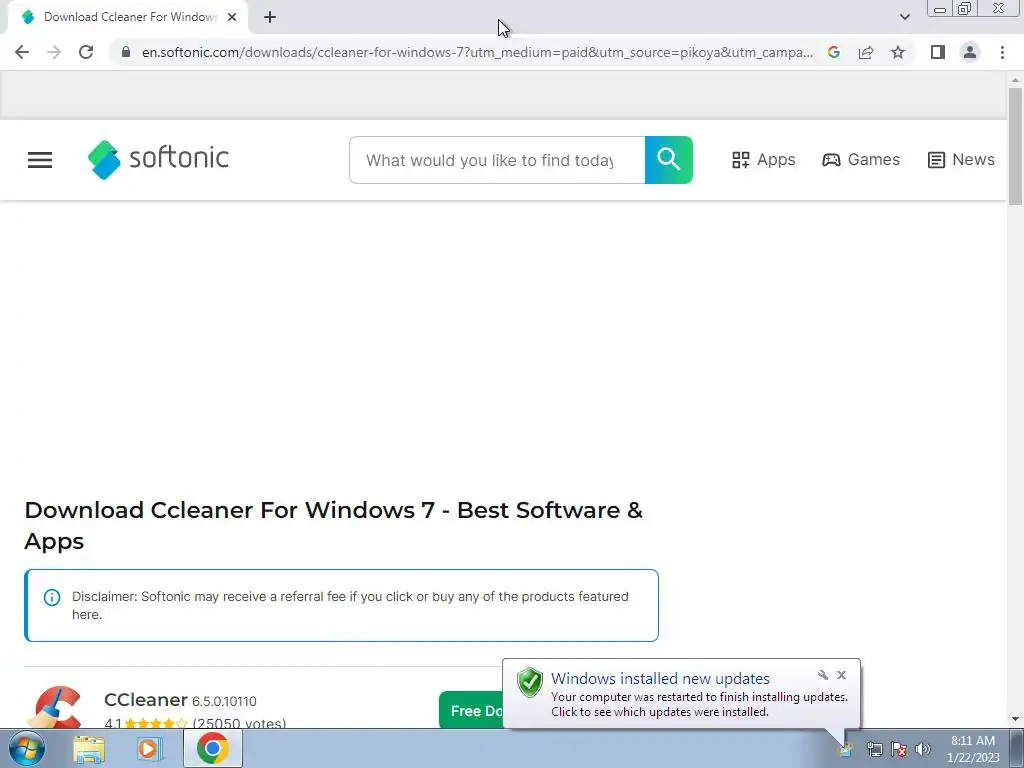This screenshot has width=1024, height=768.
Task: Open the browser side panel
Action: point(938,52)
